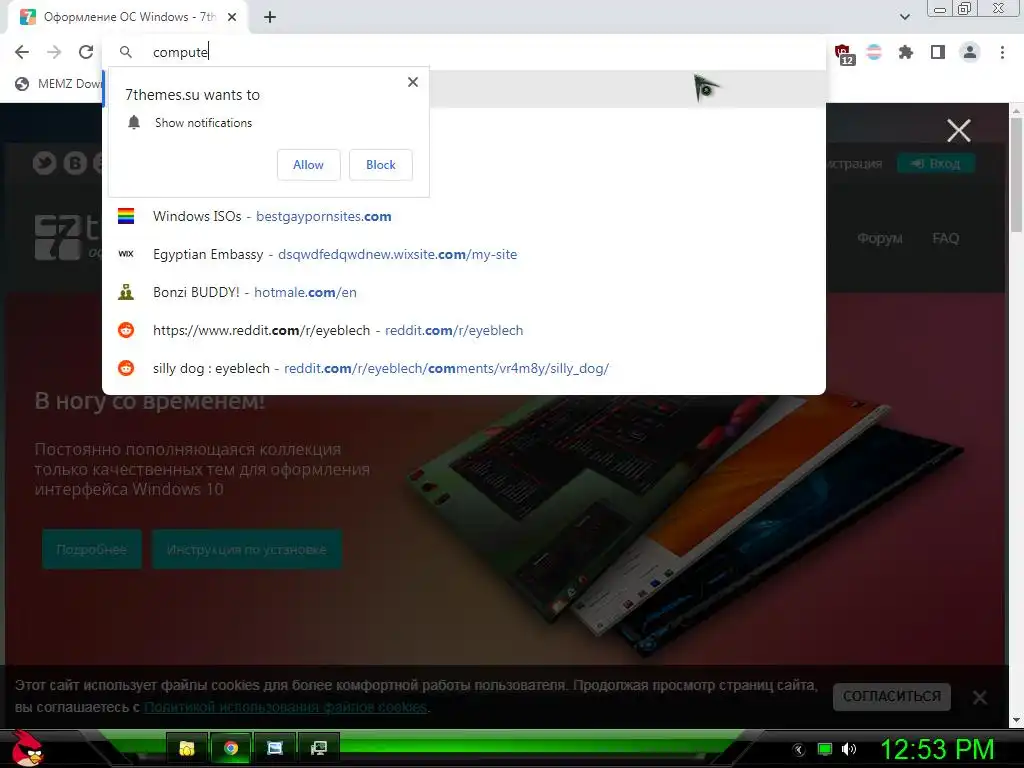
Task: Click the page vertical scrollbar thumb
Action: click(1017, 174)
